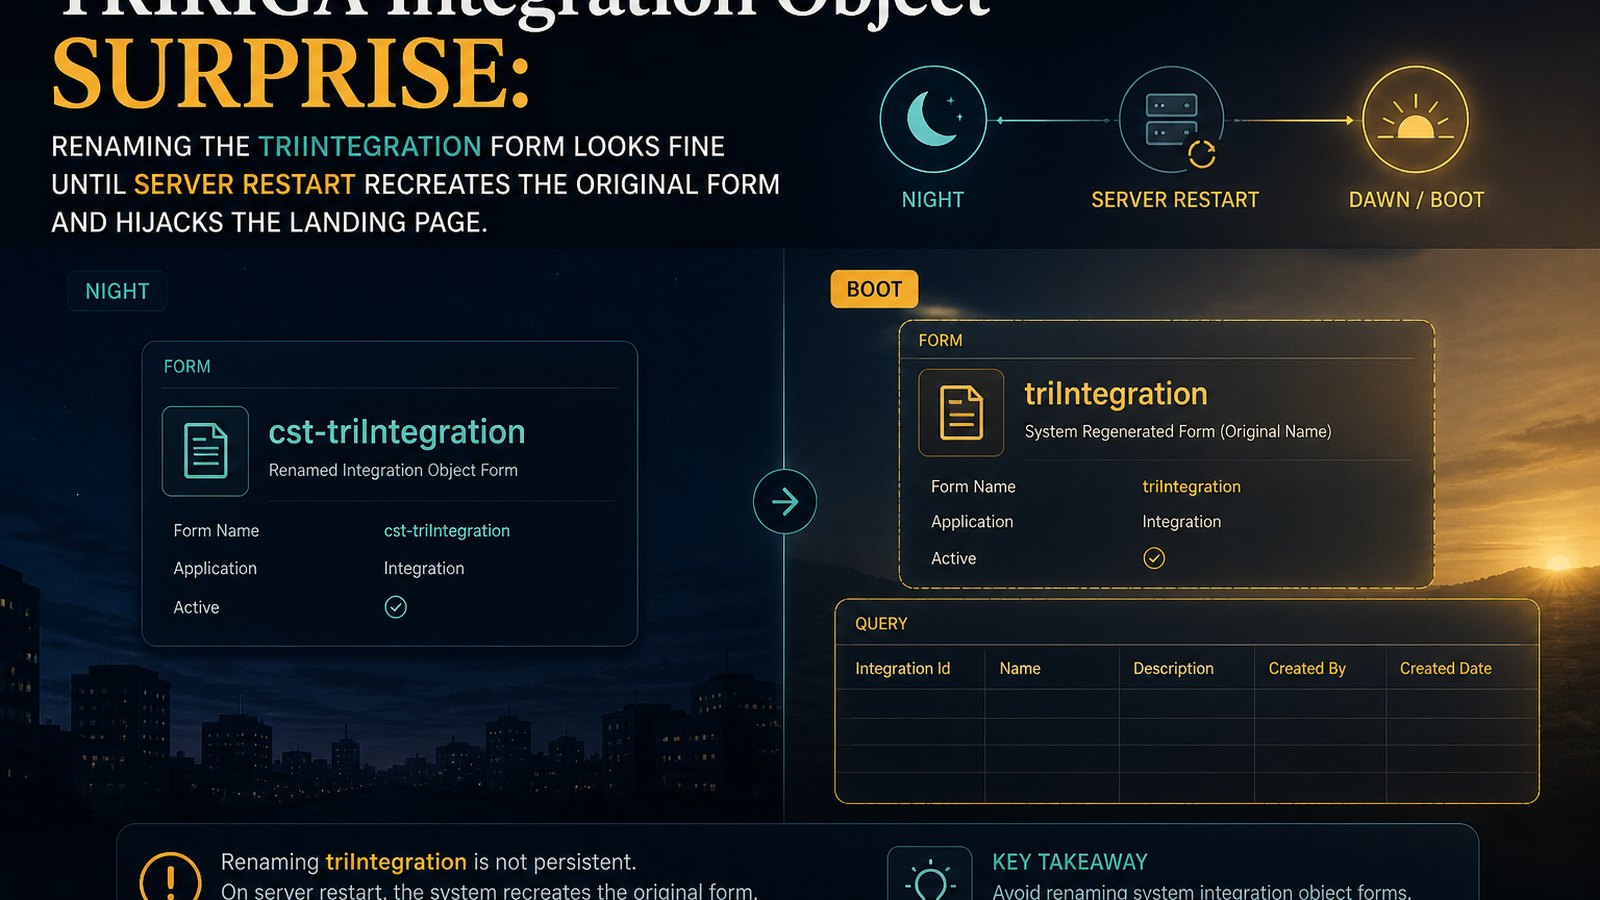Click the FORM label in boot card
Screen dimensions: 1600x900
click(941, 340)
